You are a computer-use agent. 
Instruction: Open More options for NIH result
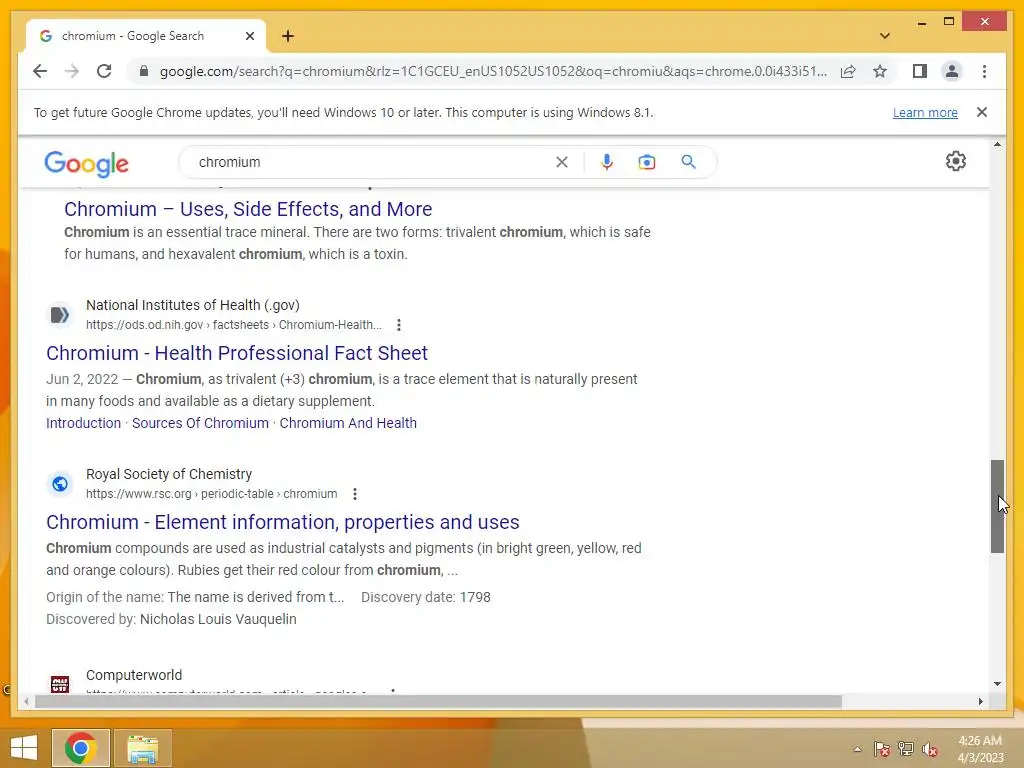point(398,325)
